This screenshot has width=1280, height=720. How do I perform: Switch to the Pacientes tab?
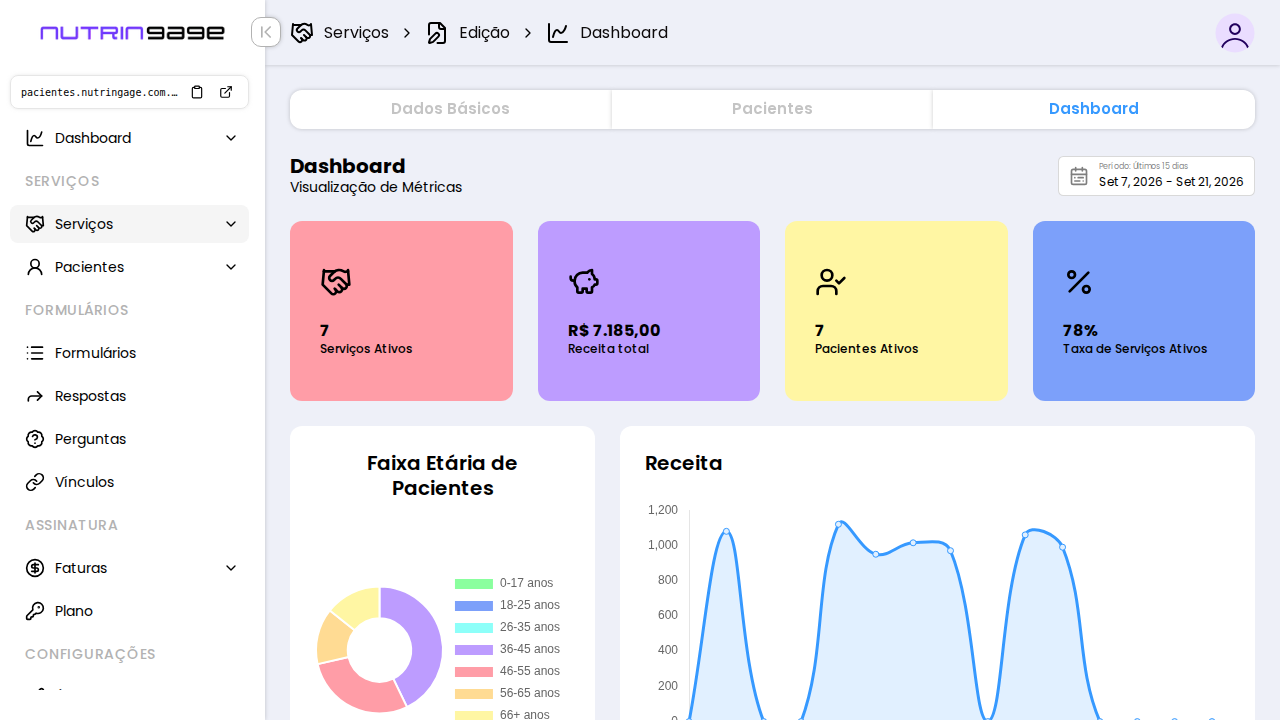tap(772, 109)
